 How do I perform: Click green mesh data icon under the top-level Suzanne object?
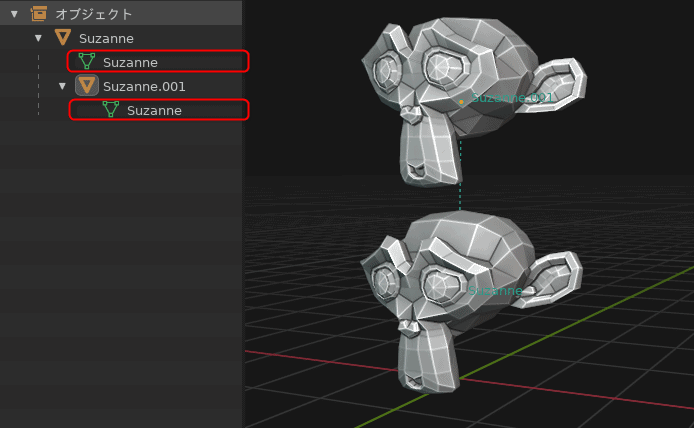coord(87,61)
